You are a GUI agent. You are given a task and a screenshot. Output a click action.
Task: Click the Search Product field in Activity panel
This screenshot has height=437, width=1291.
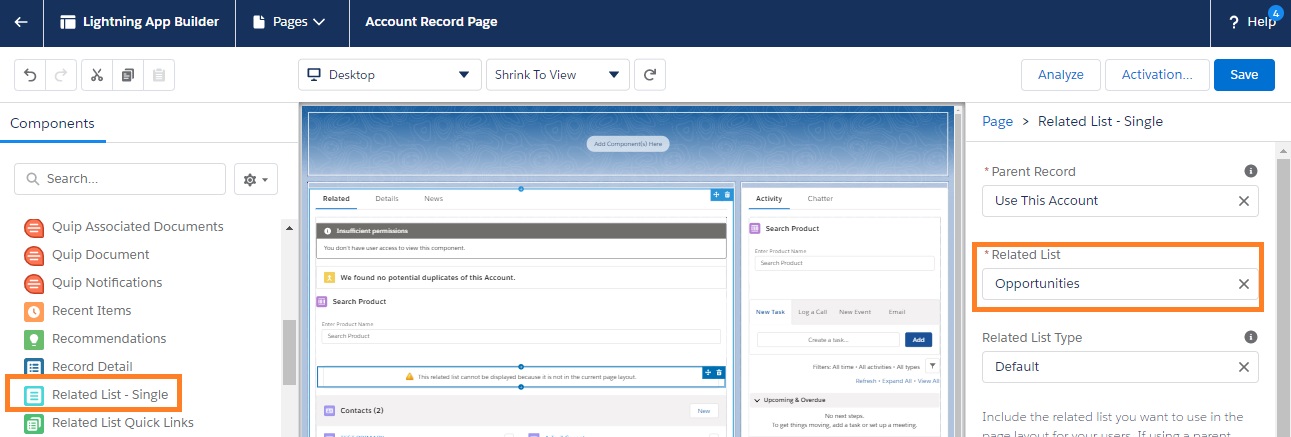[844, 263]
